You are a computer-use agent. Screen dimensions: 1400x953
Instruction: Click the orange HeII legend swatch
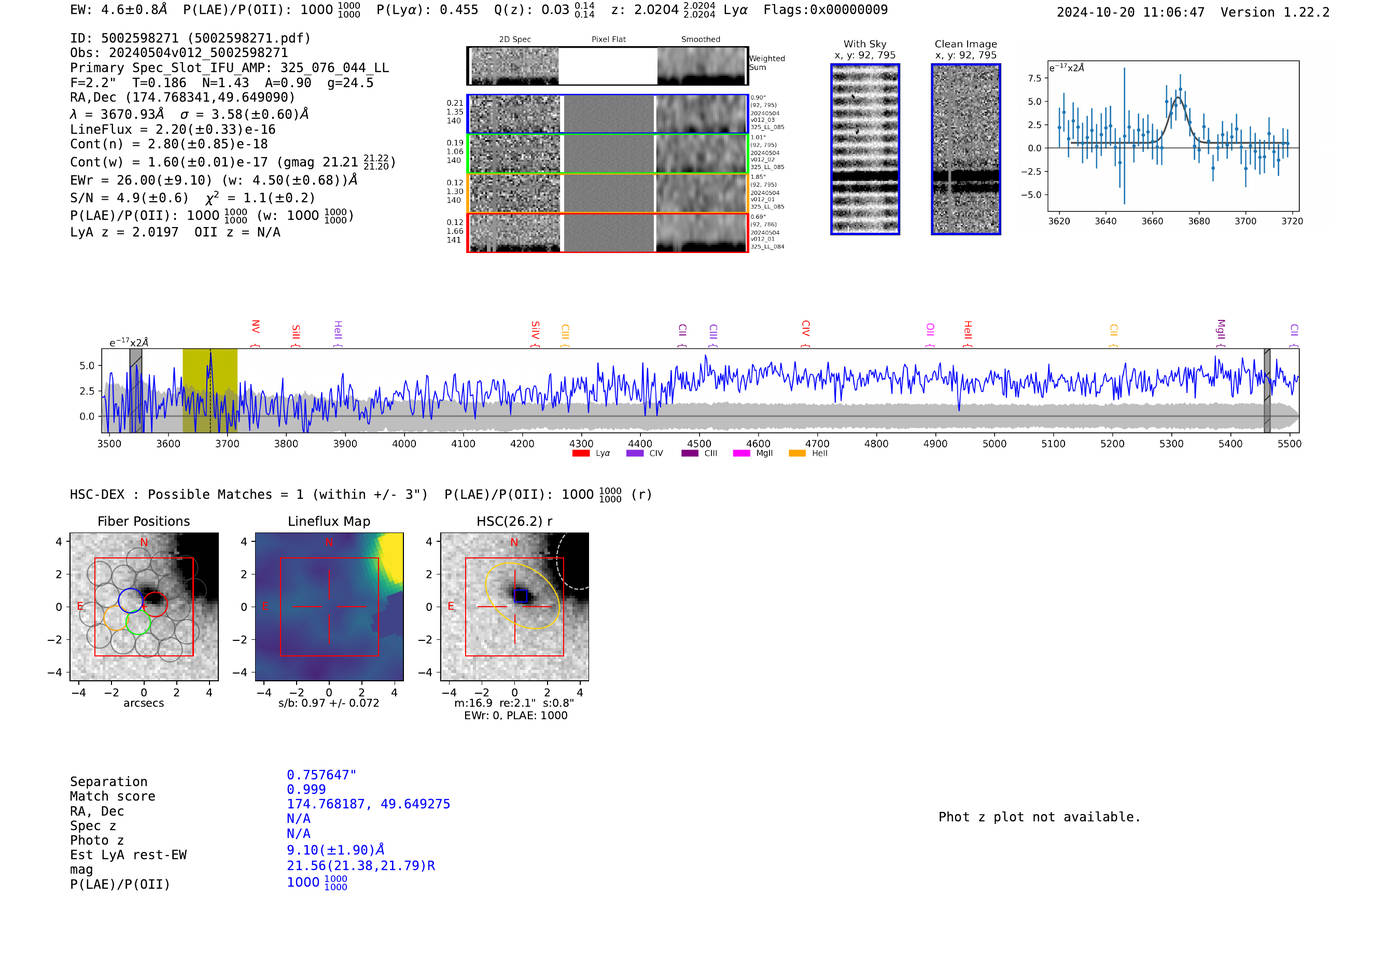pyautogui.click(x=797, y=454)
